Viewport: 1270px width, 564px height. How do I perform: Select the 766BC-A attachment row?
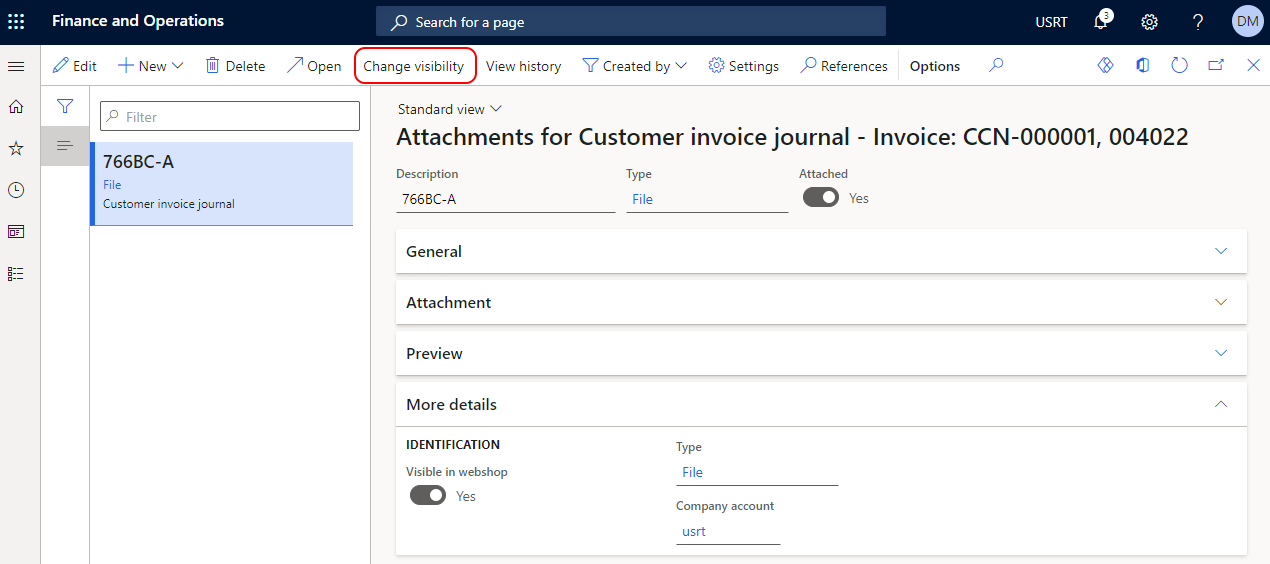point(222,183)
